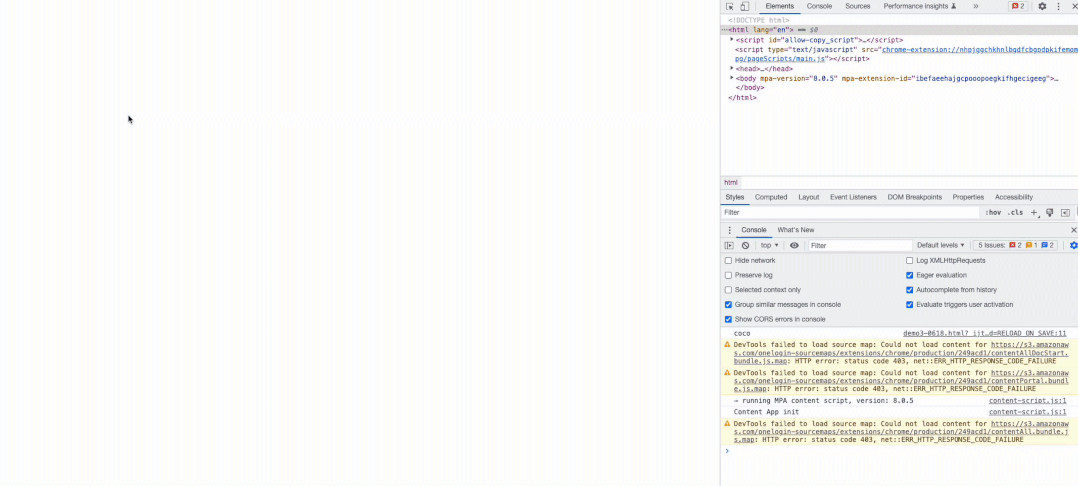The width and height of the screenshot is (1078, 486).
Task: Enable Log XMLHttpRequests checkbox
Action: [910, 261]
